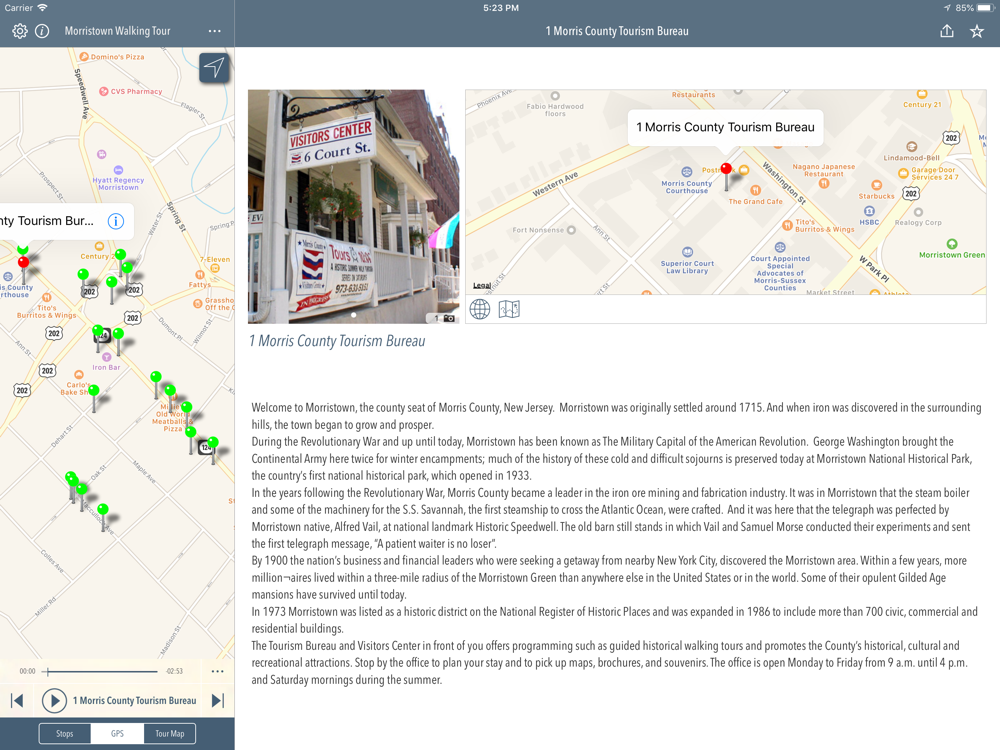Open the settings gear icon

[20, 31]
